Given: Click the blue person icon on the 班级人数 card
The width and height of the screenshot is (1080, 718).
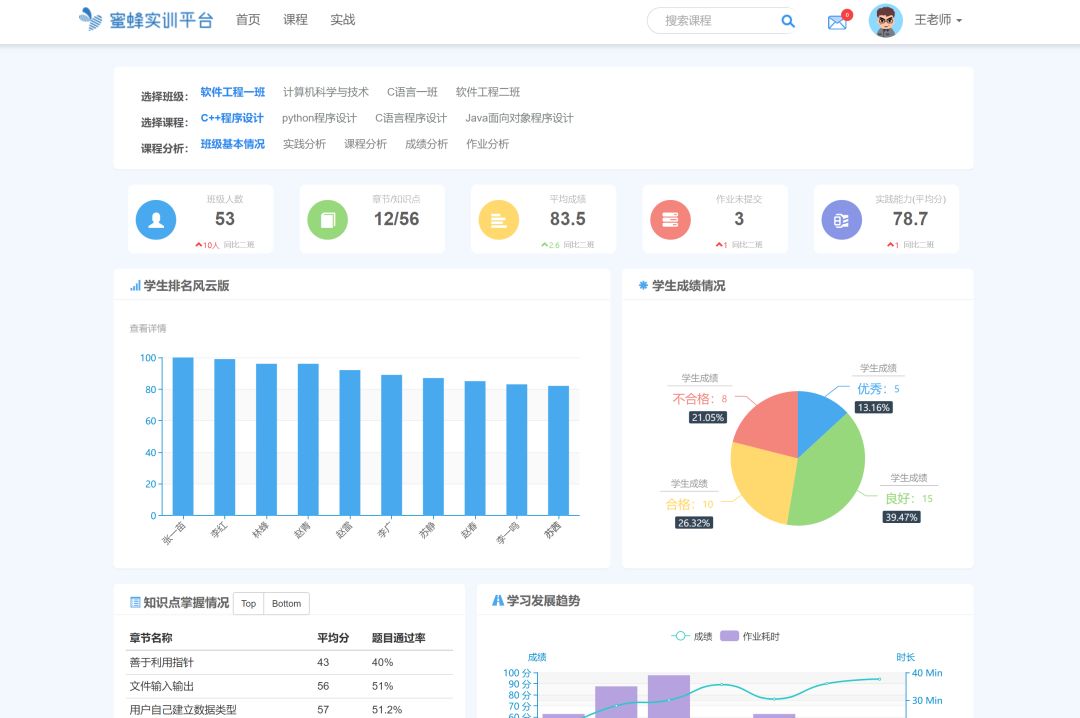Looking at the screenshot, I should pyautogui.click(x=156, y=218).
